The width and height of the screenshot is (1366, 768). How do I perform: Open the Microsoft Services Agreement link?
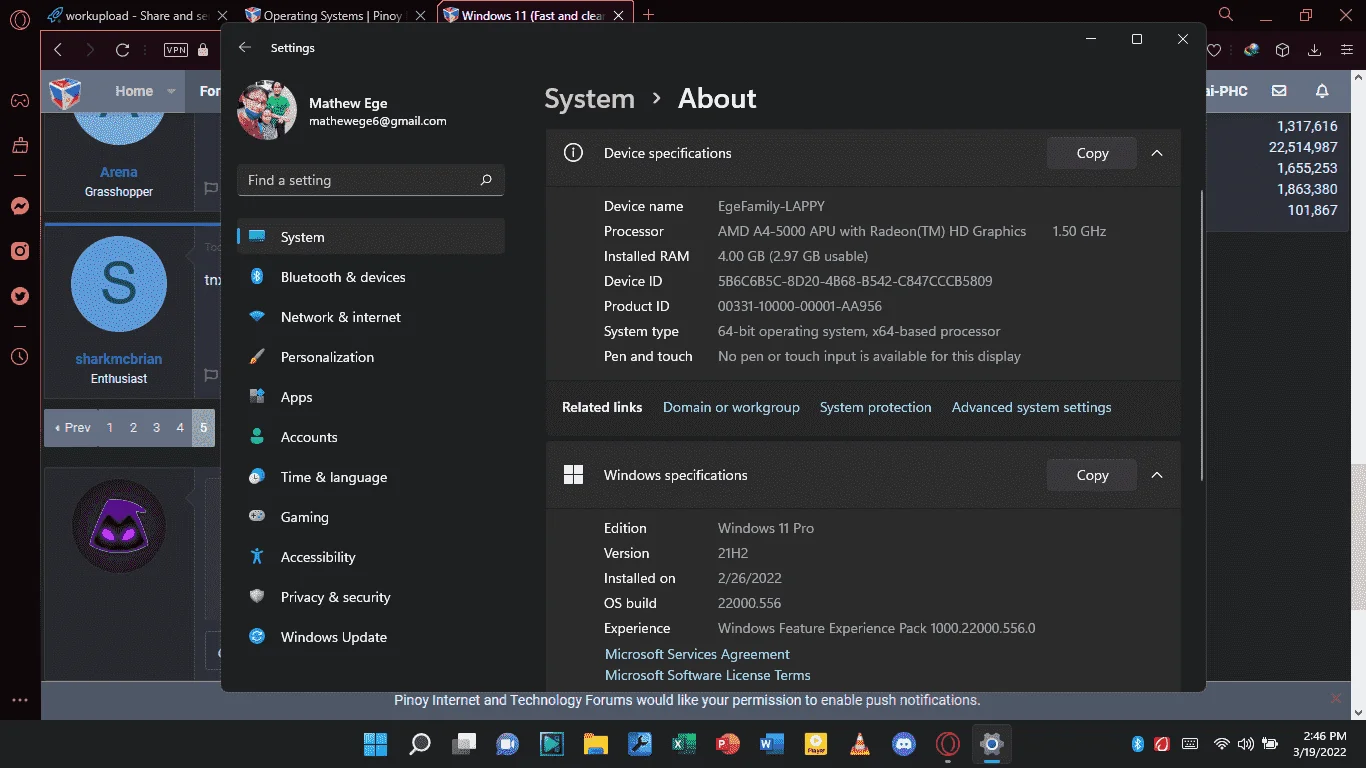coord(697,654)
